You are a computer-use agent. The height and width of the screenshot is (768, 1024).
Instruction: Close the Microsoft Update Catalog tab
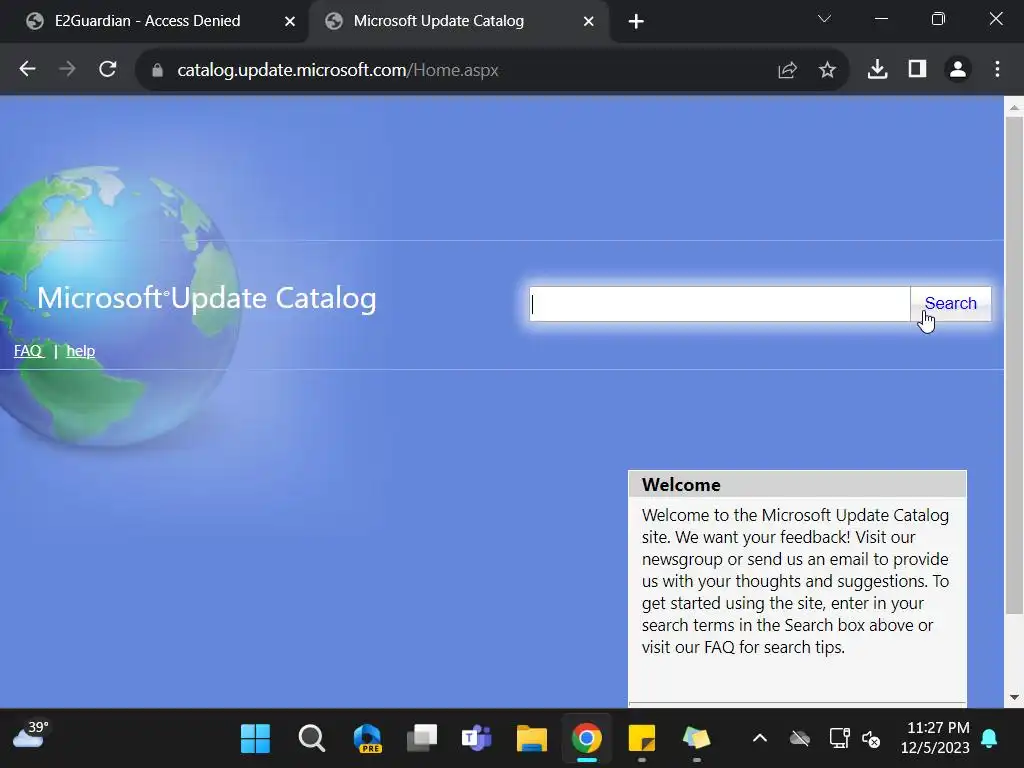(x=588, y=22)
